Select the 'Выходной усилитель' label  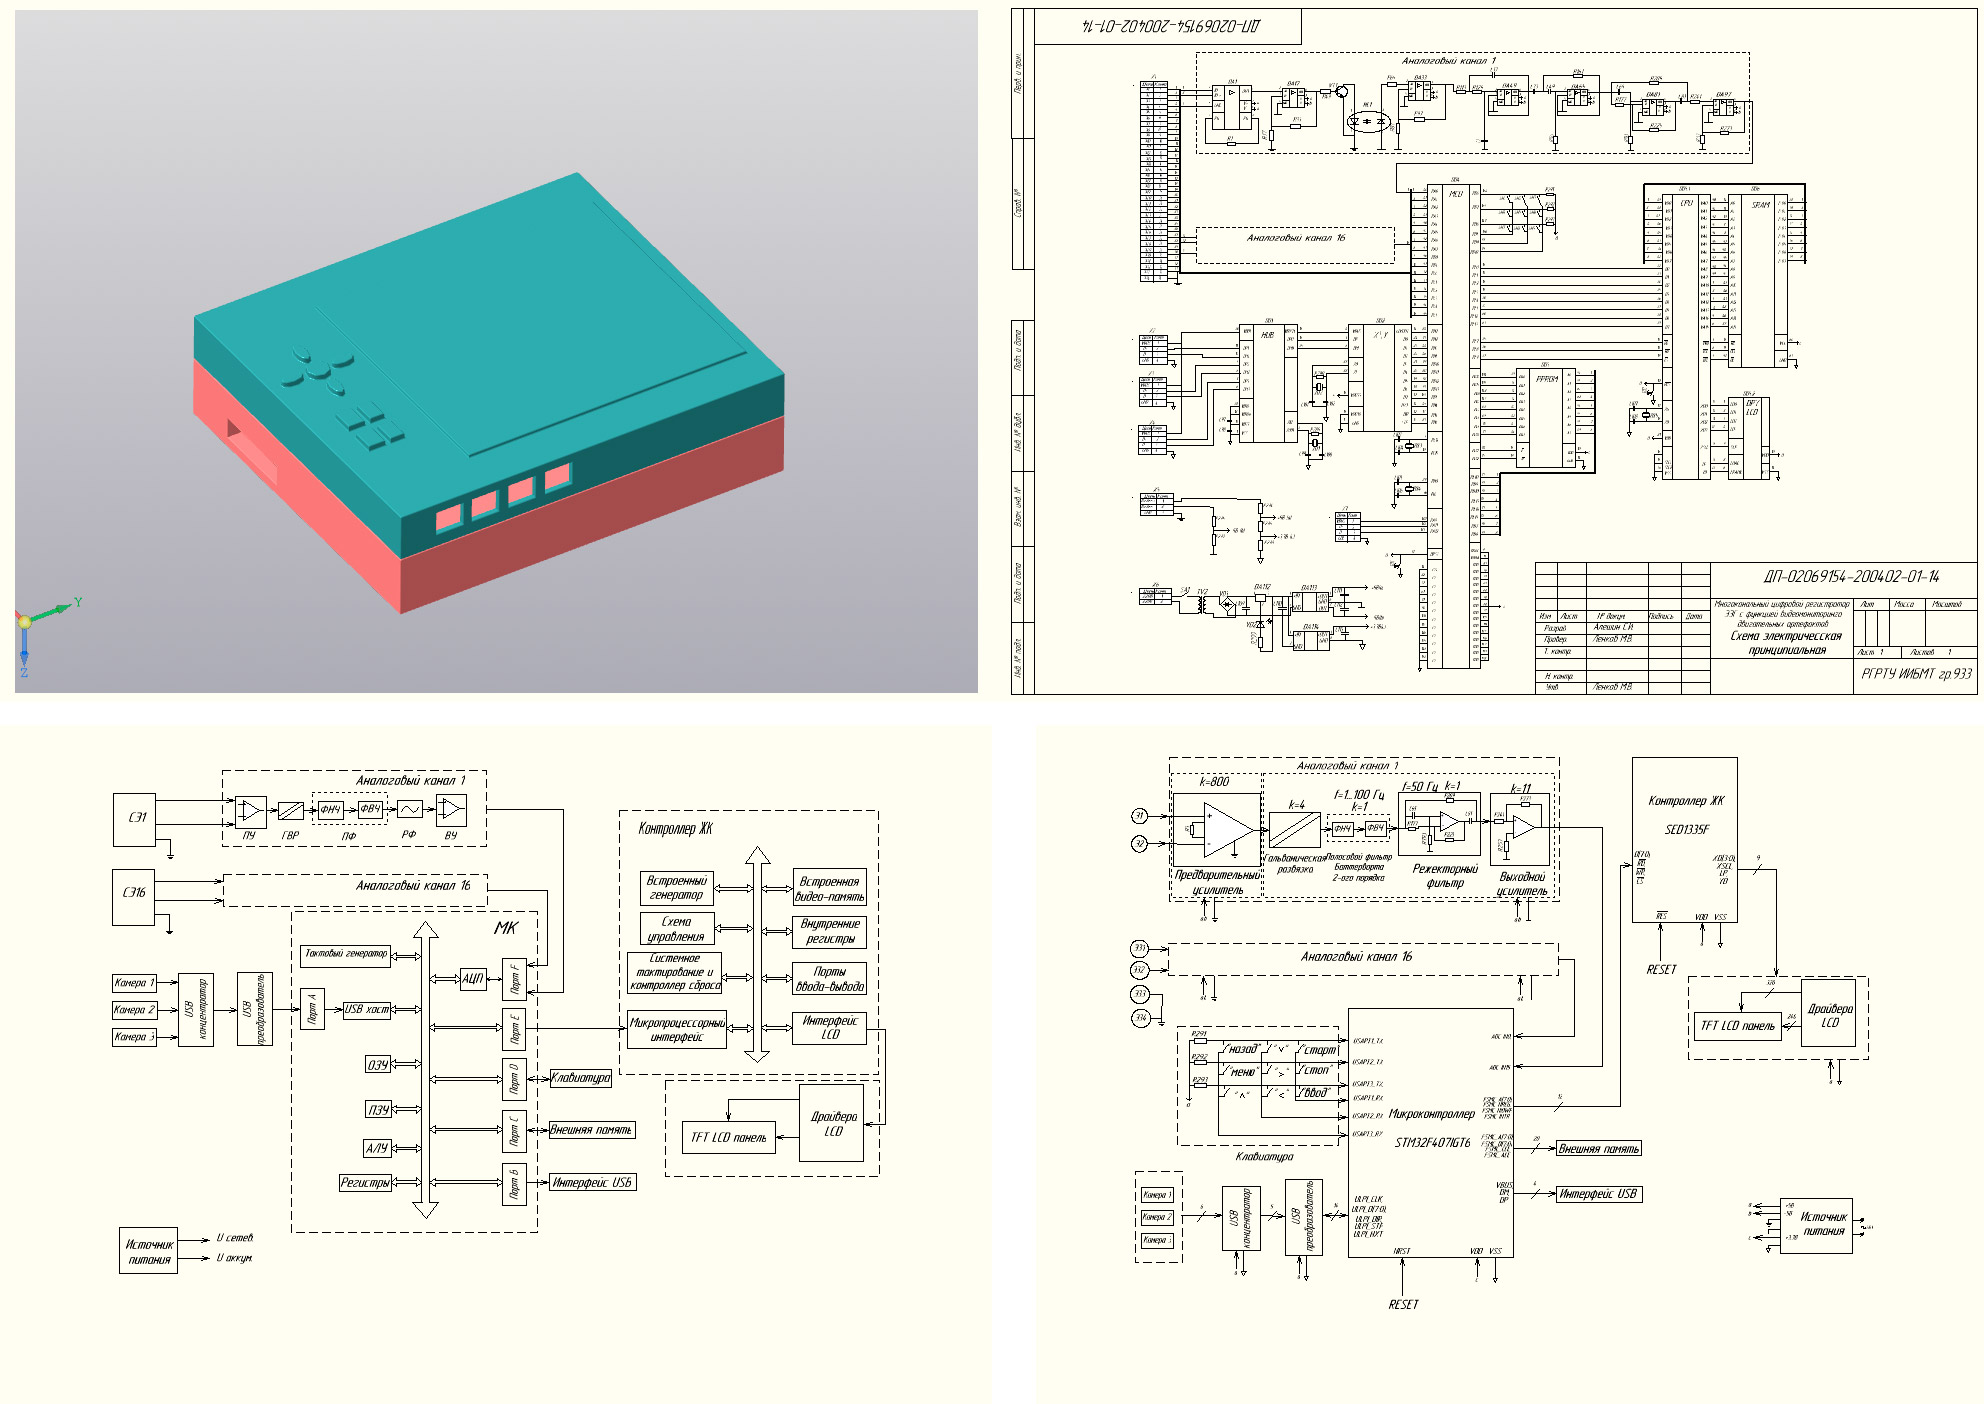(x=1522, y=884)
